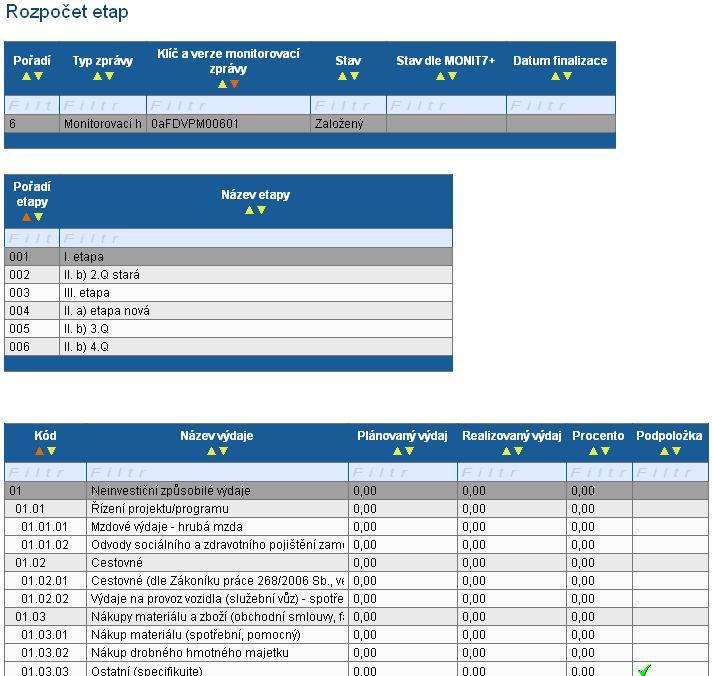Select stage 006 II. b) 4.Q
This screenshot has width=712, height=676.
pyautogui.click(x=228, y=347)
